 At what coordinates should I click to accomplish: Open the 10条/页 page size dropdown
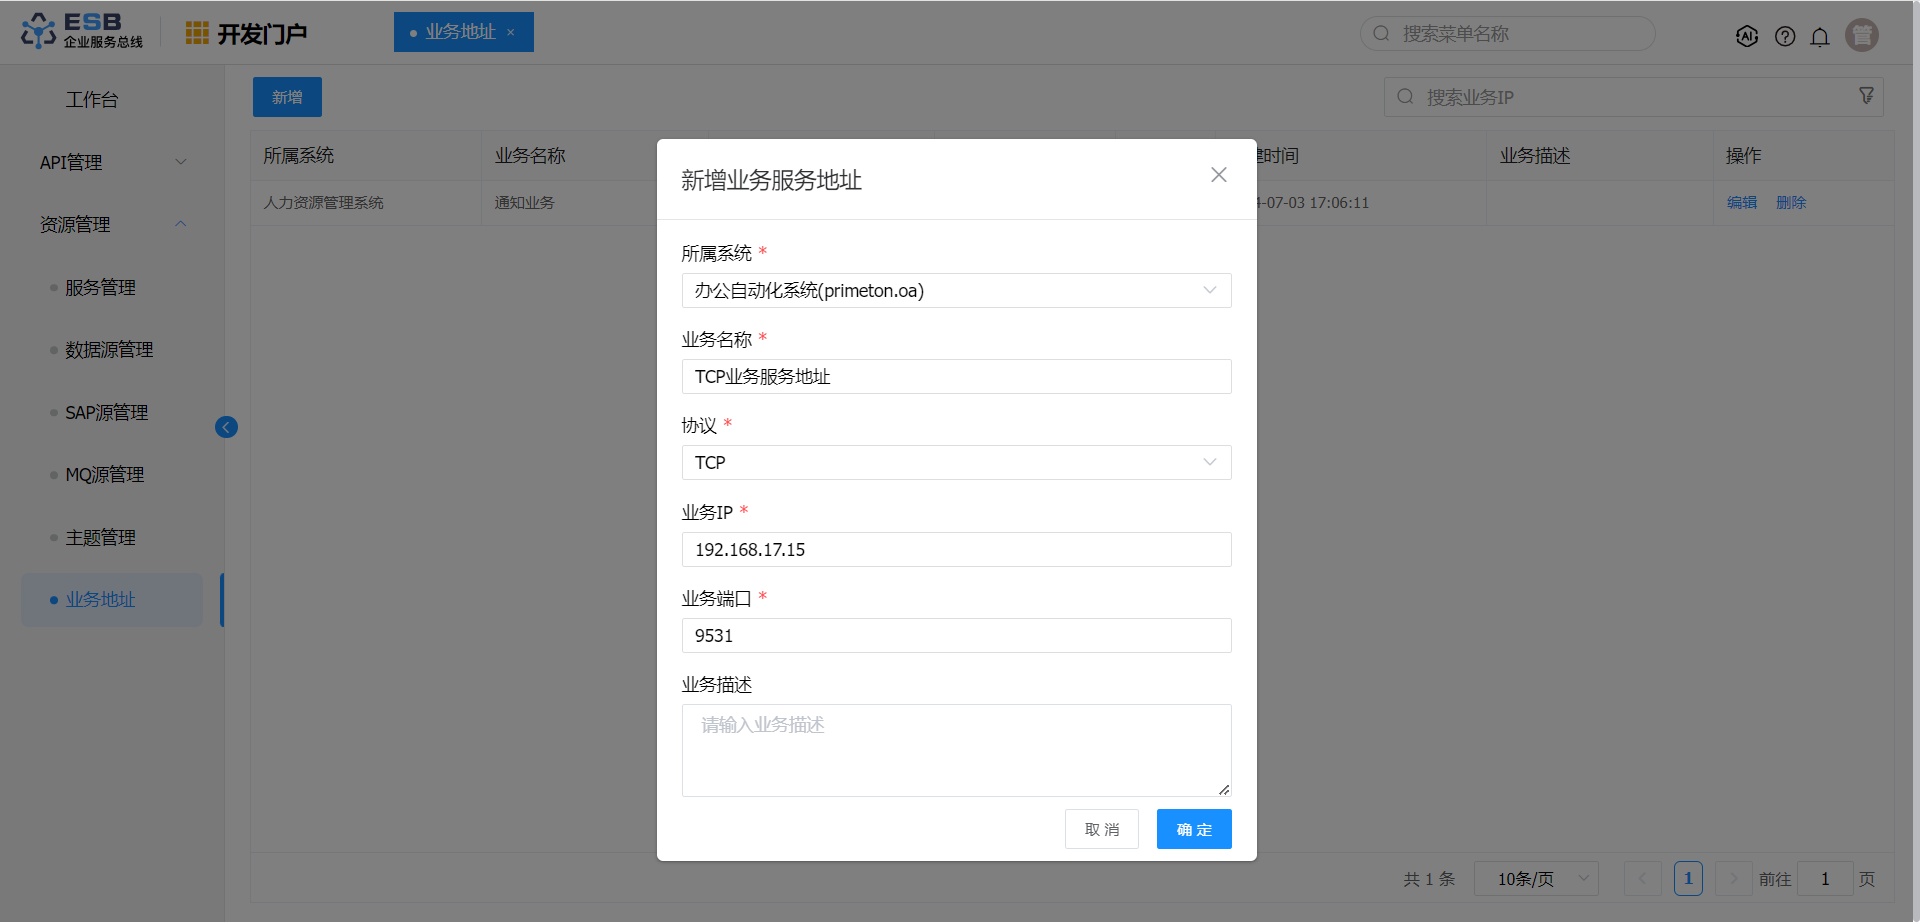pos(1536,879)
